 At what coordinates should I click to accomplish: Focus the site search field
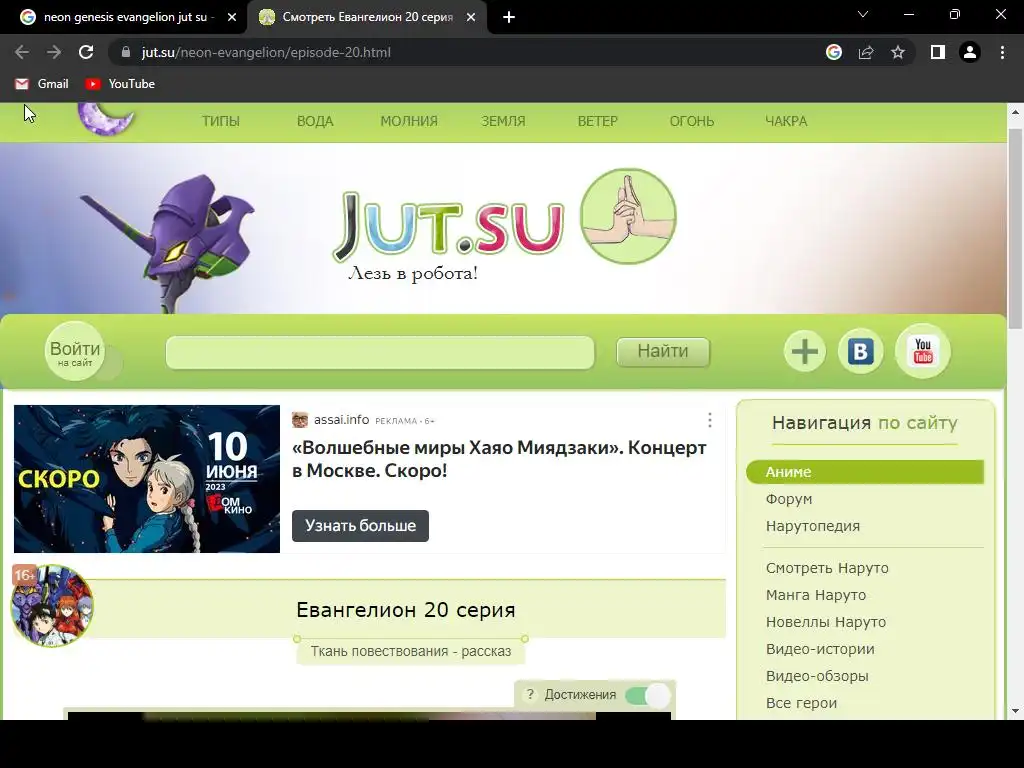click(380, 353)
